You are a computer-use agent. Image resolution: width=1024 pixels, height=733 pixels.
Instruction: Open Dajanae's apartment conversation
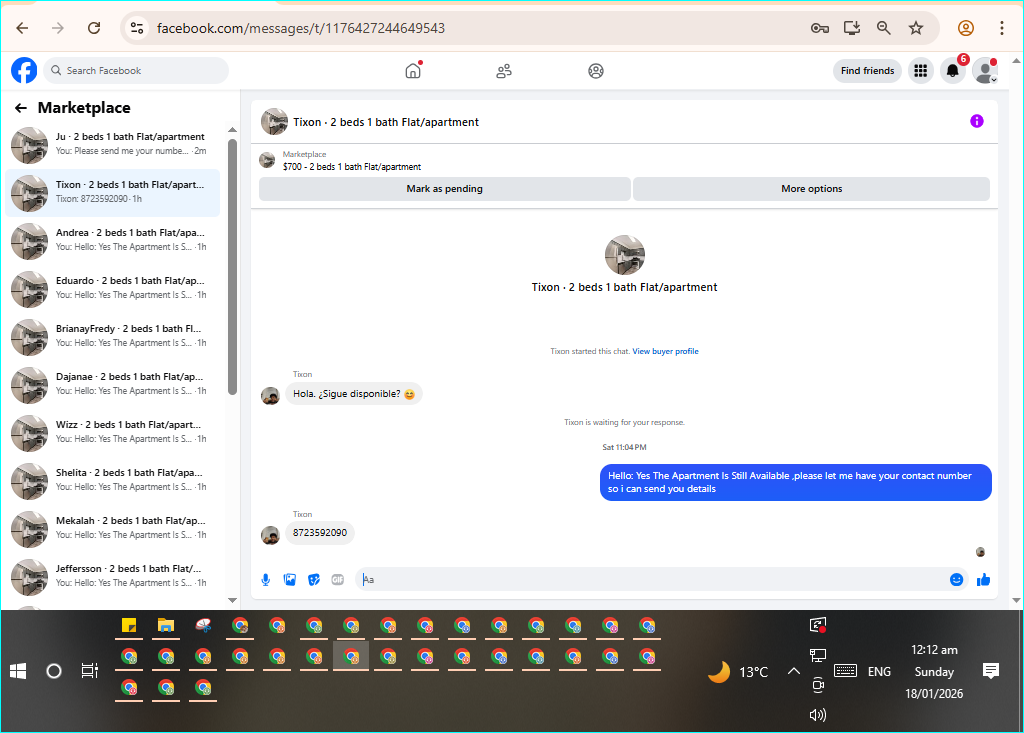[112, 385]
